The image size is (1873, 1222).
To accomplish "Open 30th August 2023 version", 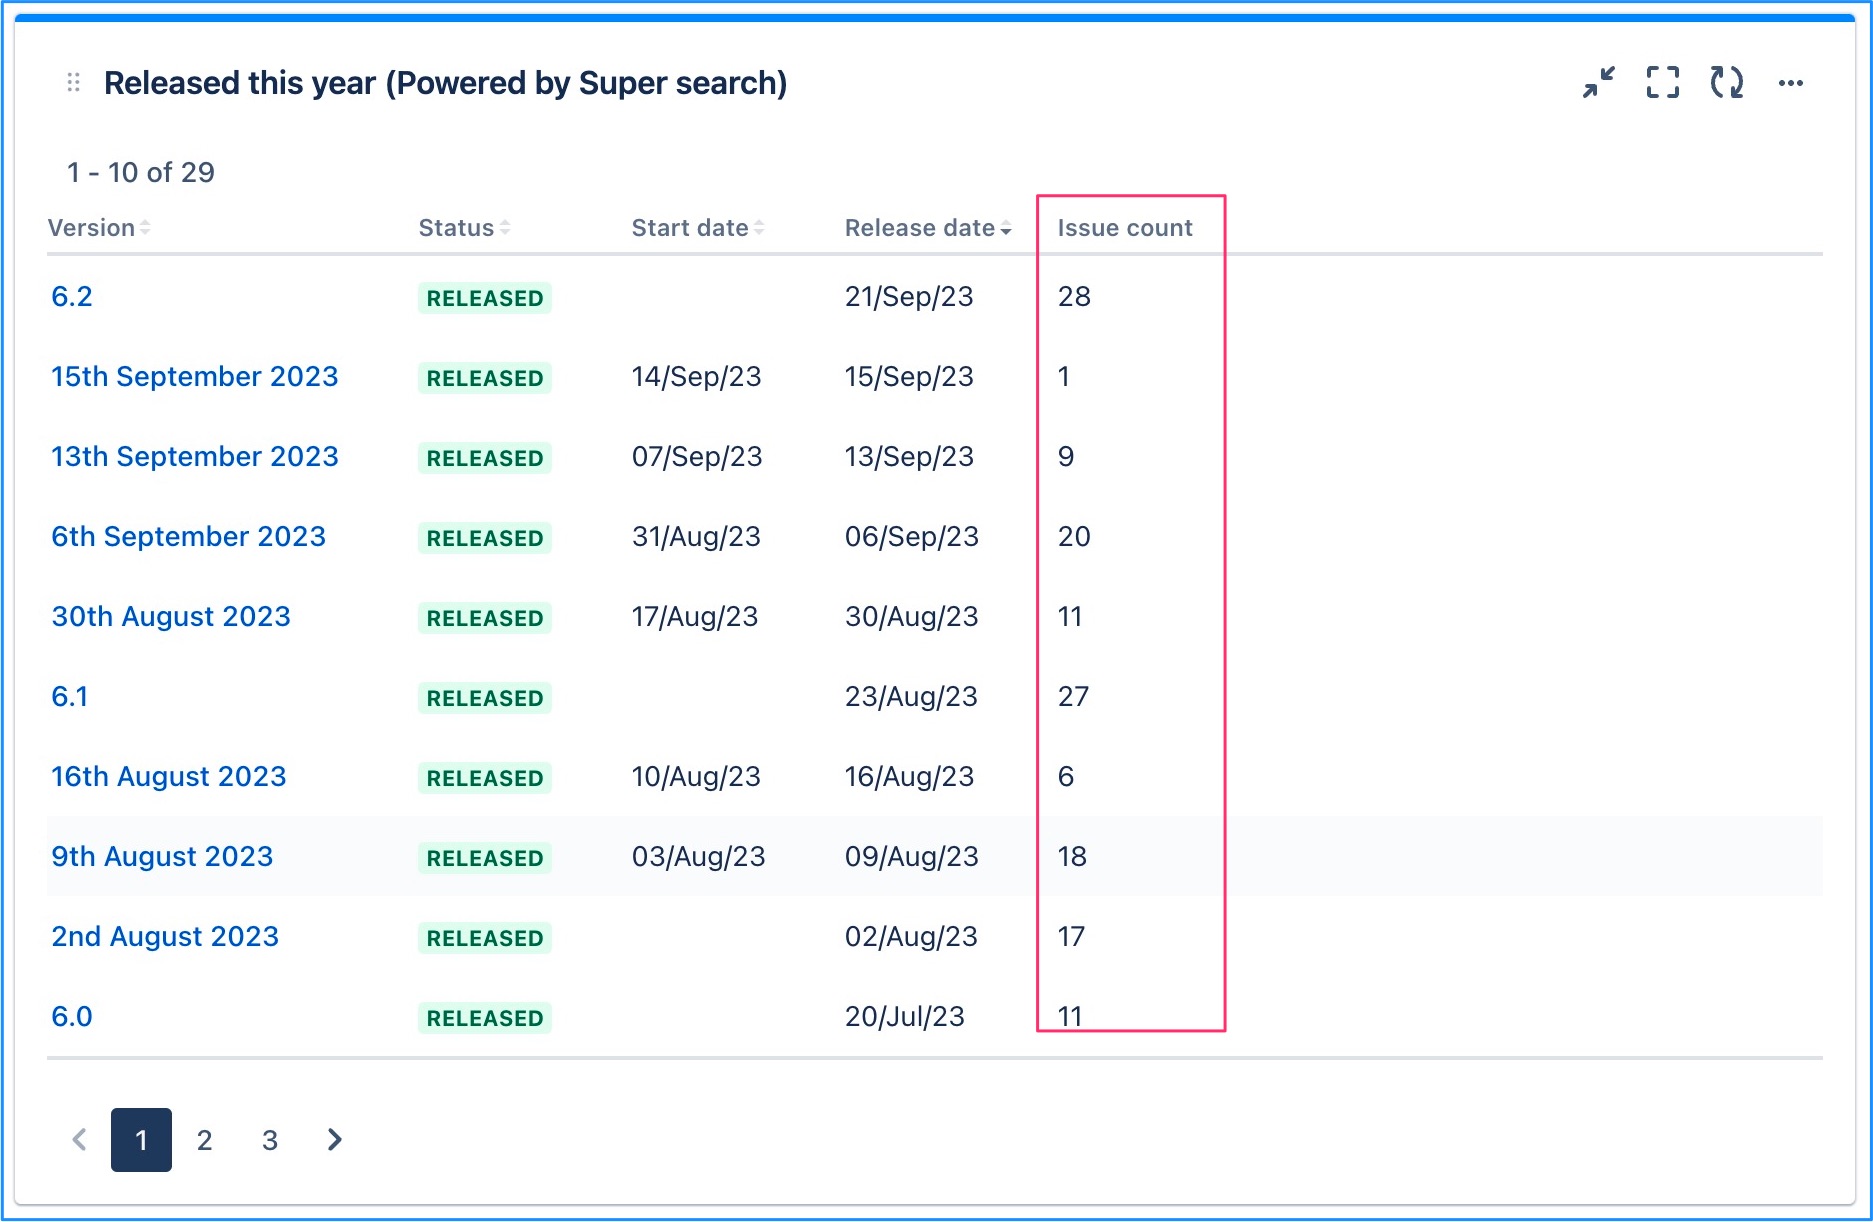I will click(x=171, y=617).
